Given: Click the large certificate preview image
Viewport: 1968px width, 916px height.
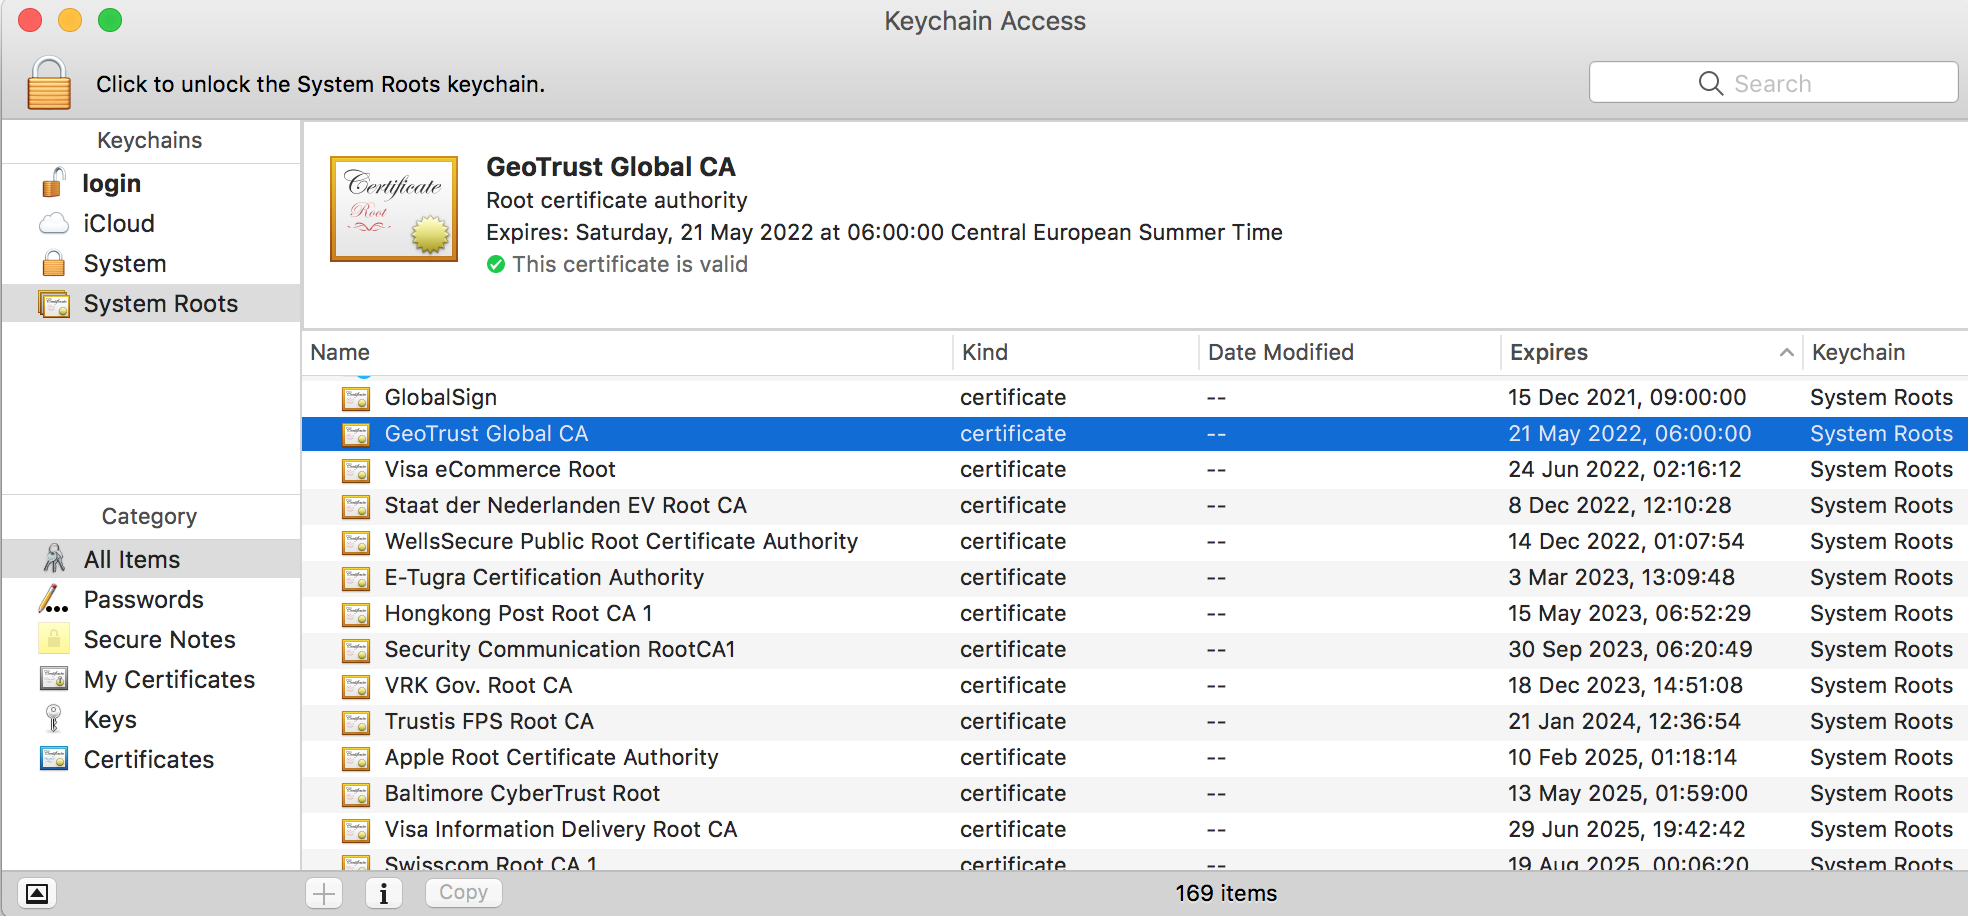Looking at the screenshot, I should (x=394, y=208).
